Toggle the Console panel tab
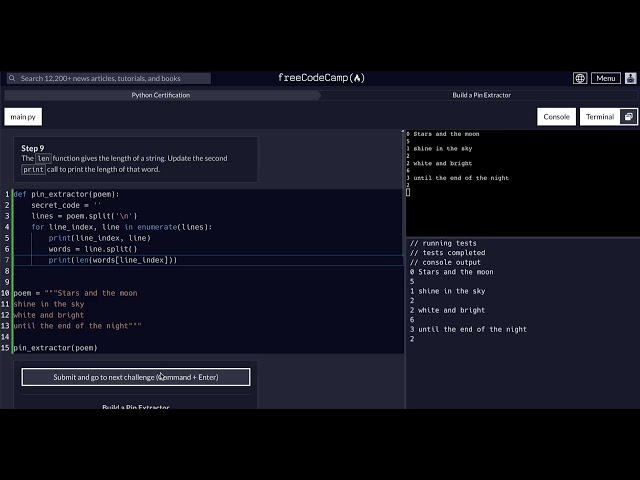Screen dimensions: 640x480 (556, 117)
